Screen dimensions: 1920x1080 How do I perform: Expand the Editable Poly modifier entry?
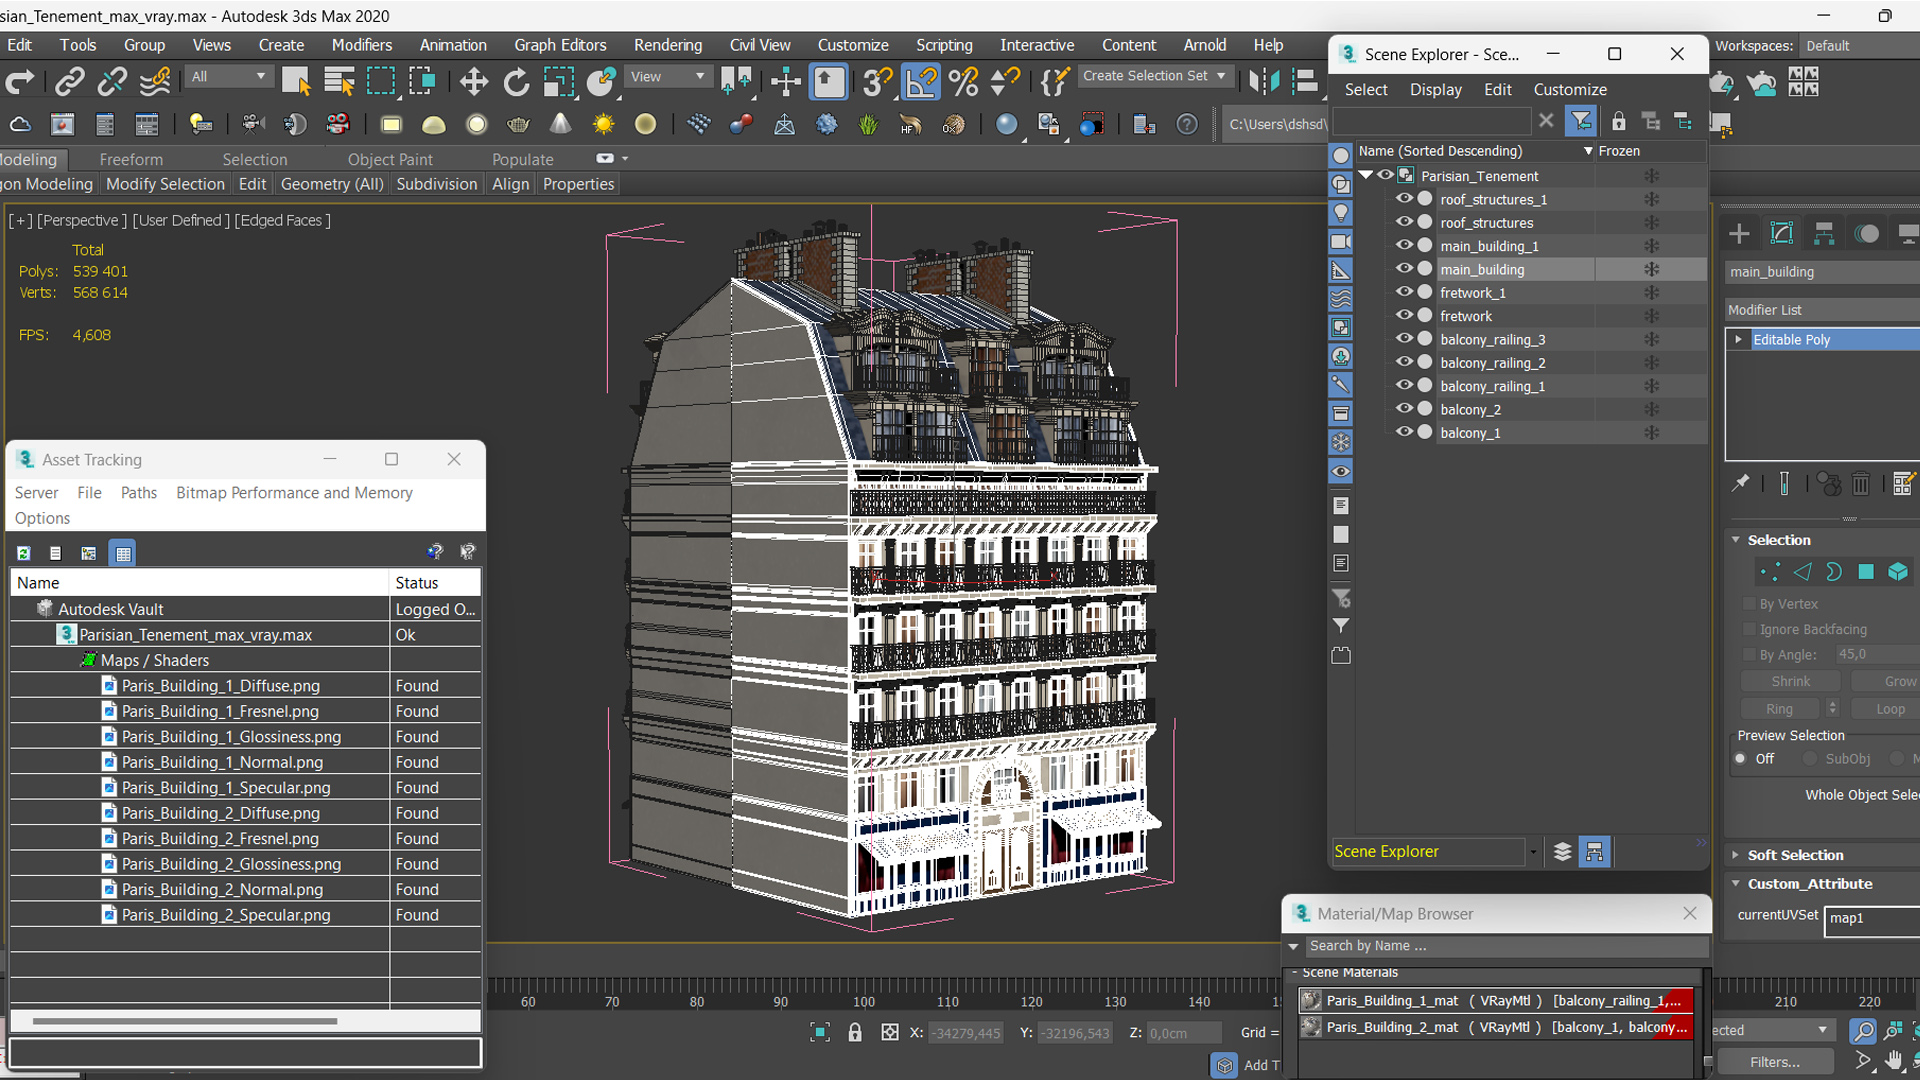pyautogui.click(x=1739, y=340)
